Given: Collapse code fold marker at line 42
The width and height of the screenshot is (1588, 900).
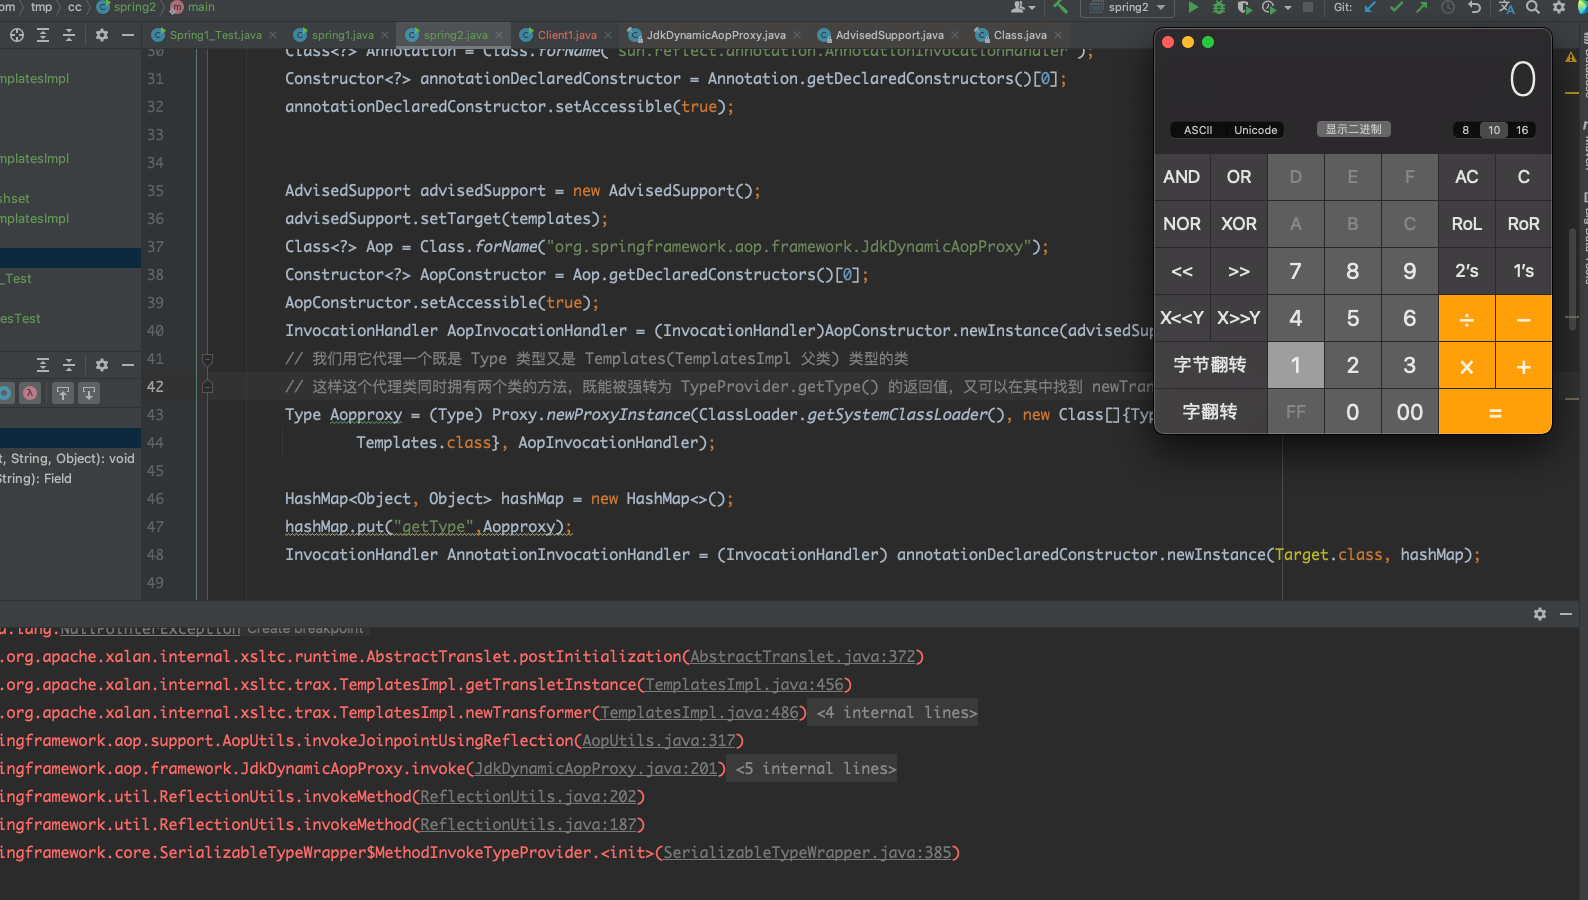Looking at the screenshot, I should pos(207,387).
